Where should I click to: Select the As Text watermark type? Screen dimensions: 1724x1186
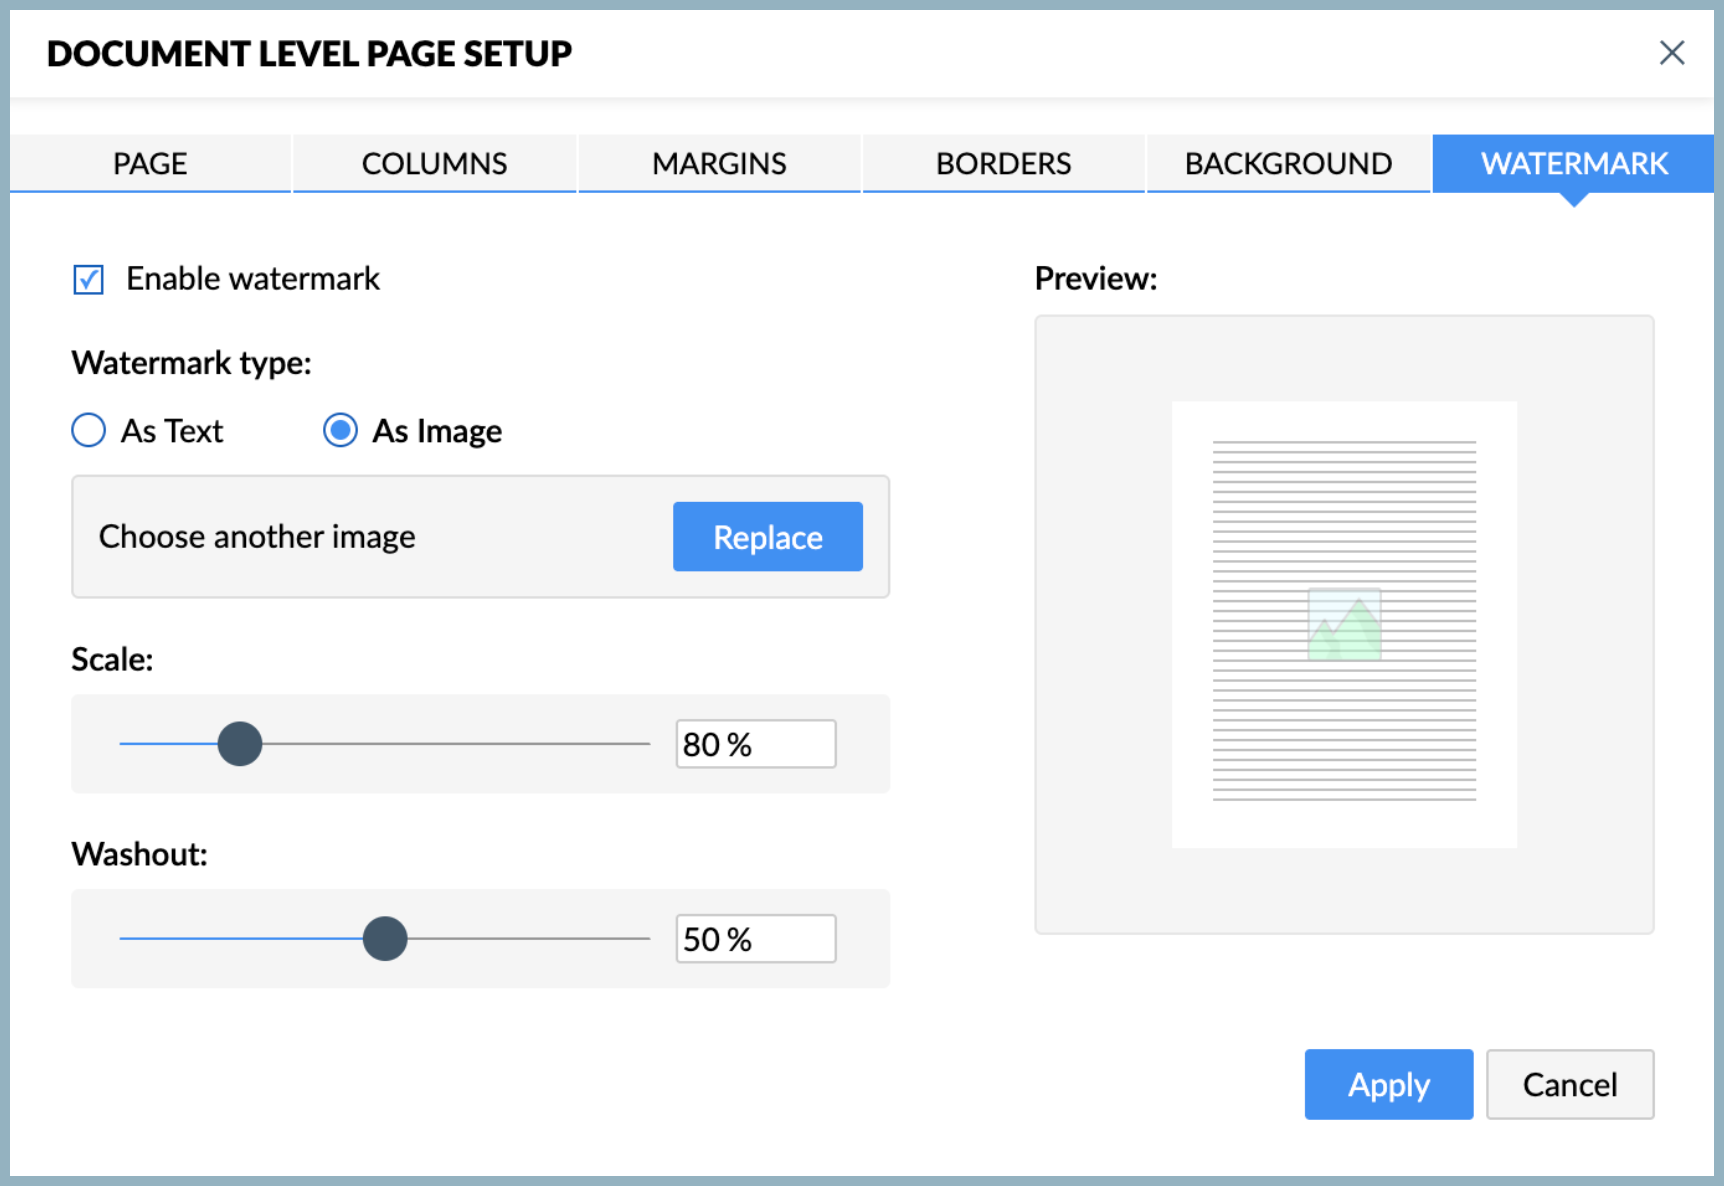(x=89, y=431)
